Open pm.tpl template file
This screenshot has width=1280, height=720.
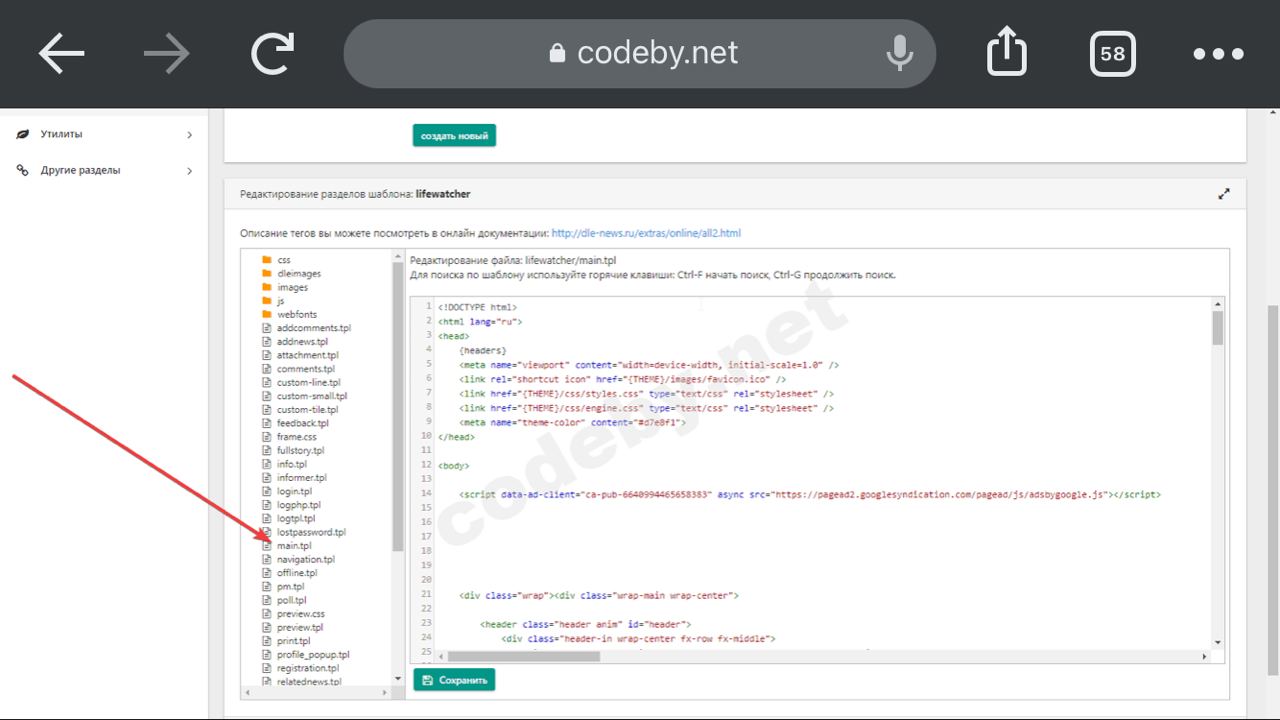[291, 587]
